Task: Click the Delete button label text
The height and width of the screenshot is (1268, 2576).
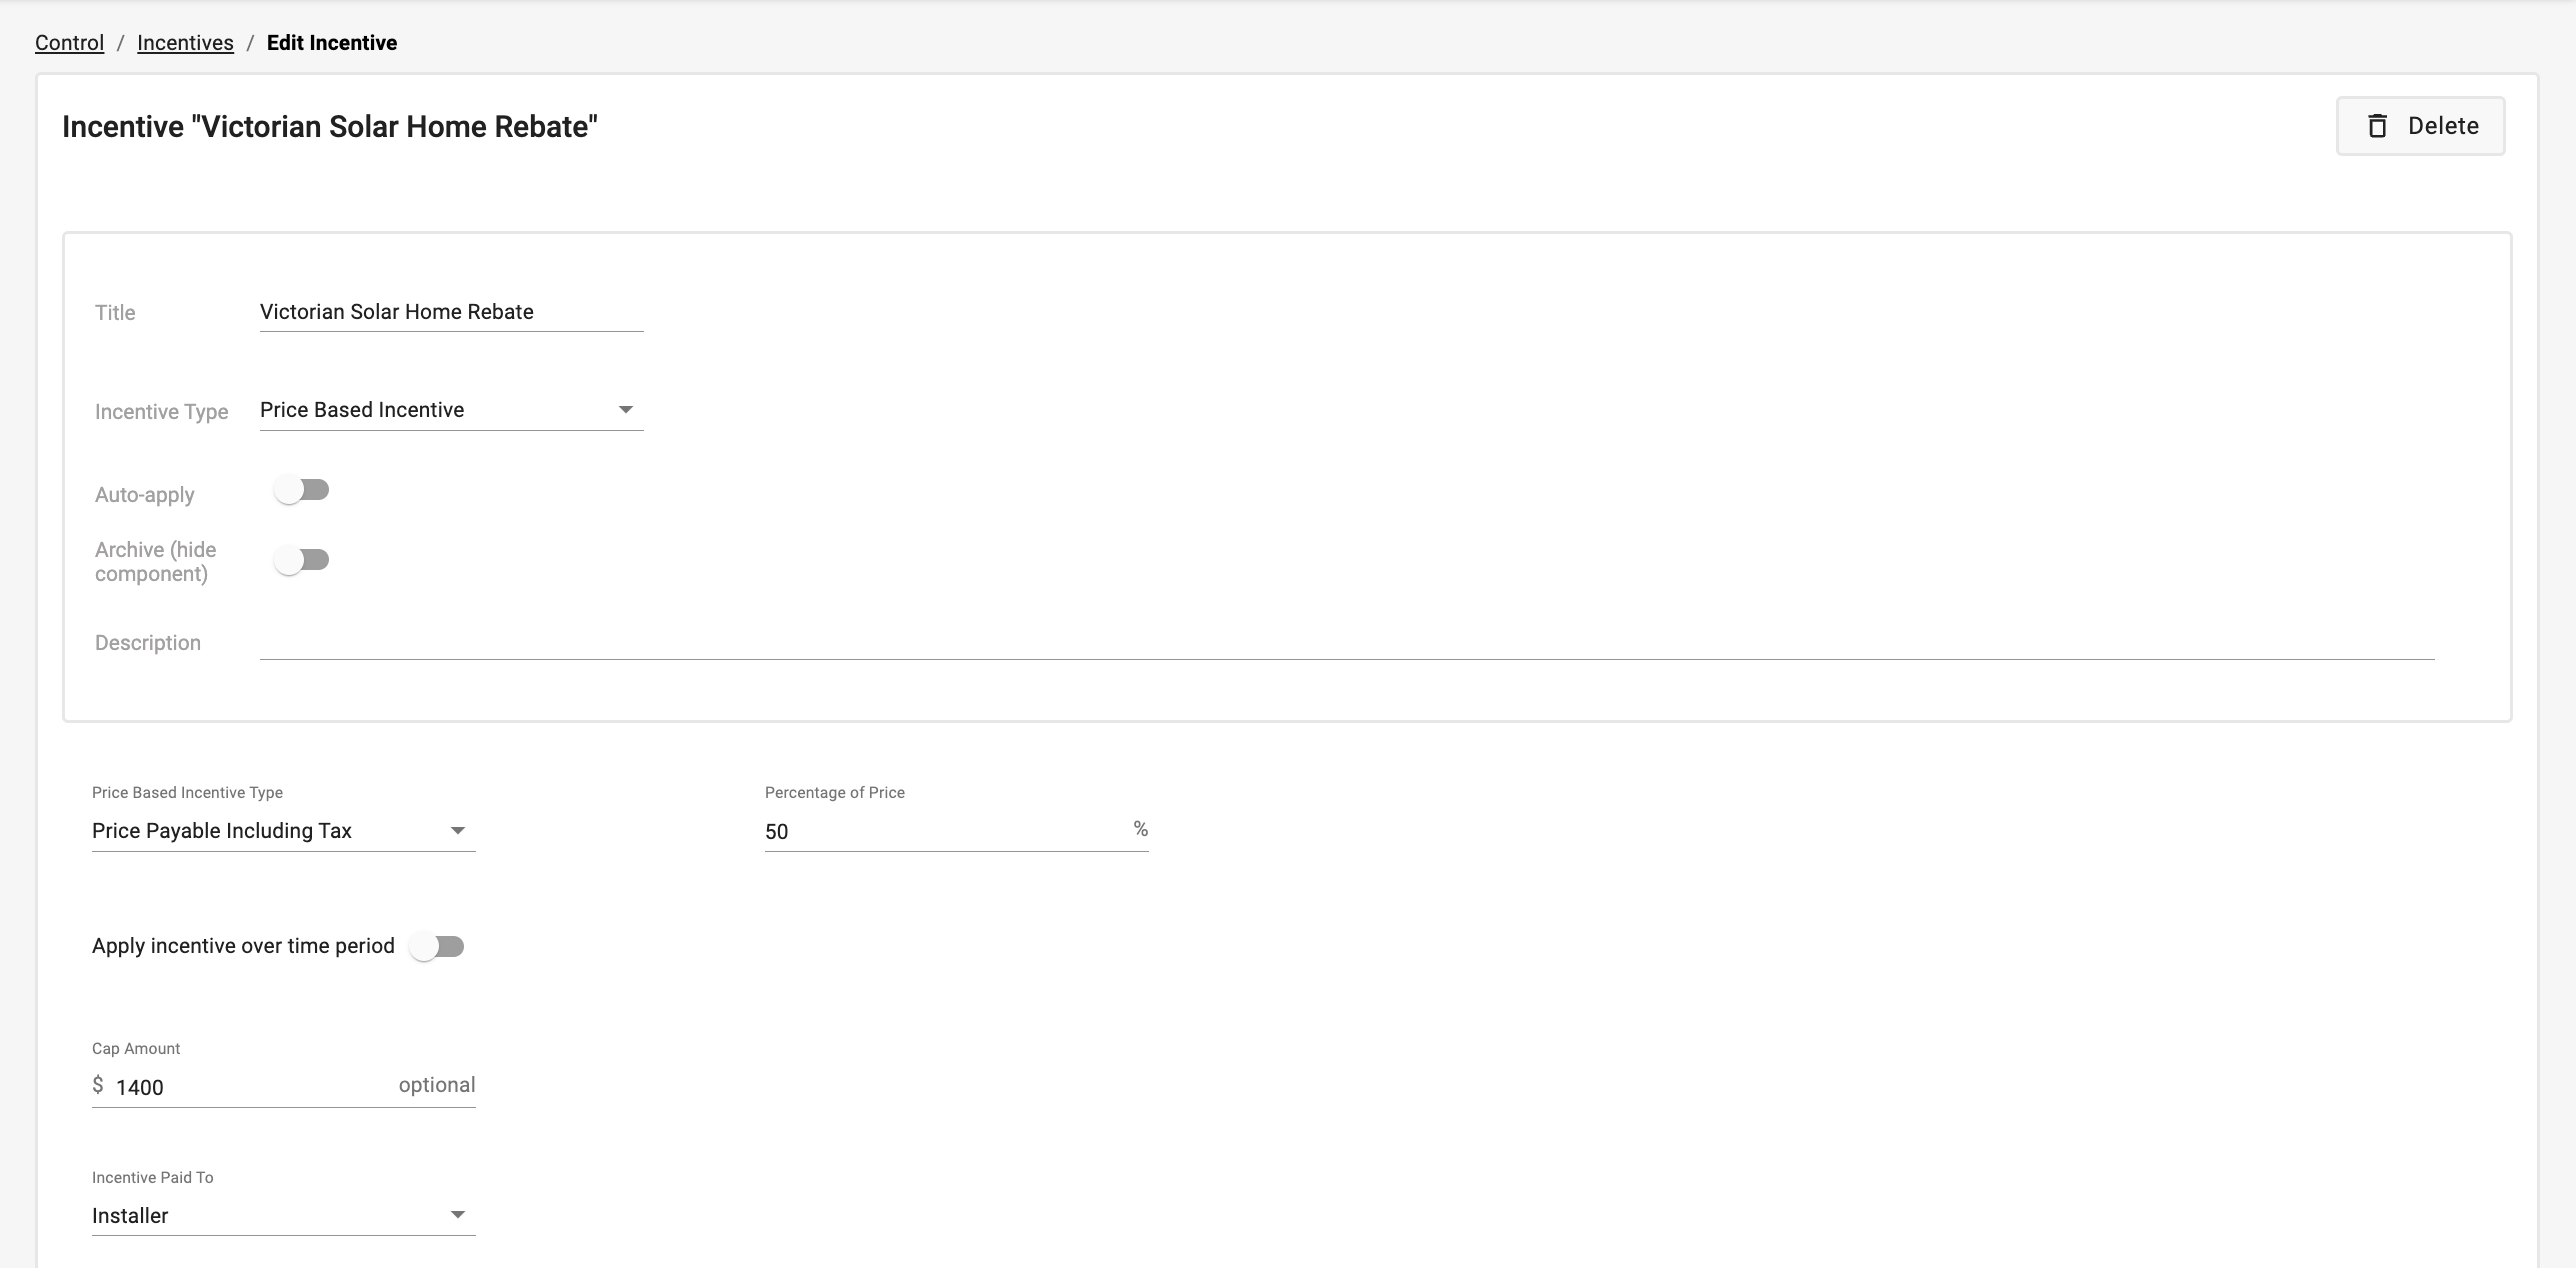Action: 2443,126
